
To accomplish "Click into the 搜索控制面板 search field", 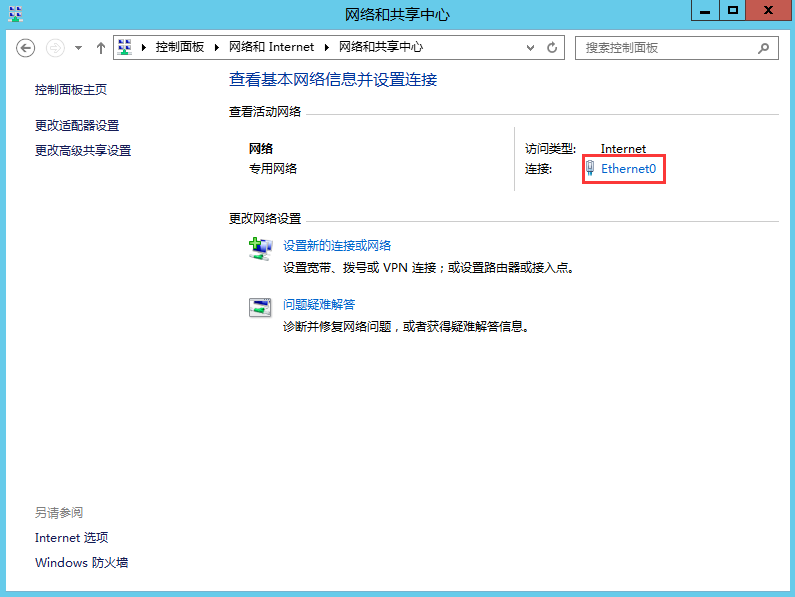I will click(x=665, y=47).
